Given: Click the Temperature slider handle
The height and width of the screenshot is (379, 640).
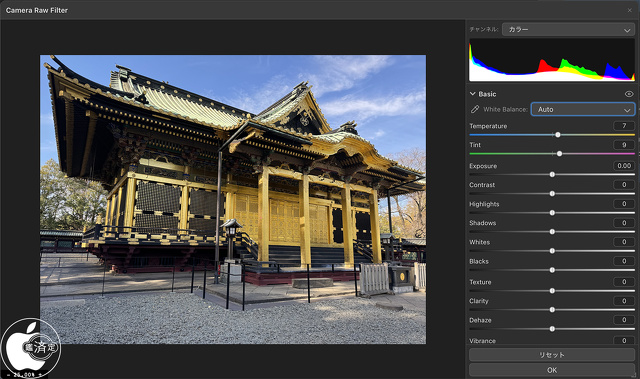Looking at the screenshot, I should click(558, 135).
